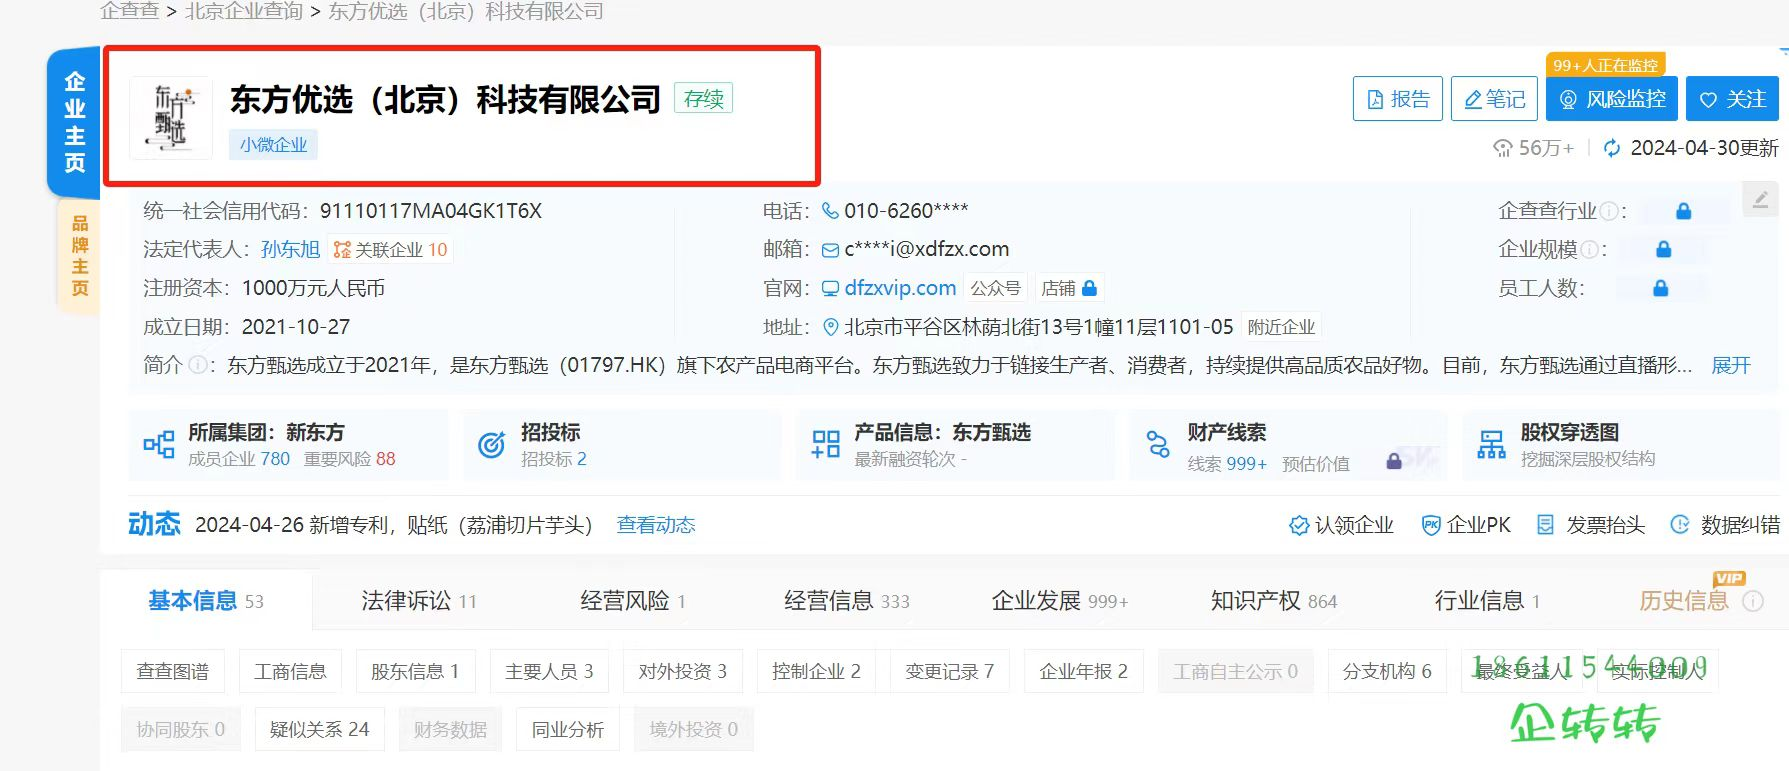Viewport: 1789px width, 771px height.
Task: Click the refresh icon beside update date
Action: (1612, 148)
